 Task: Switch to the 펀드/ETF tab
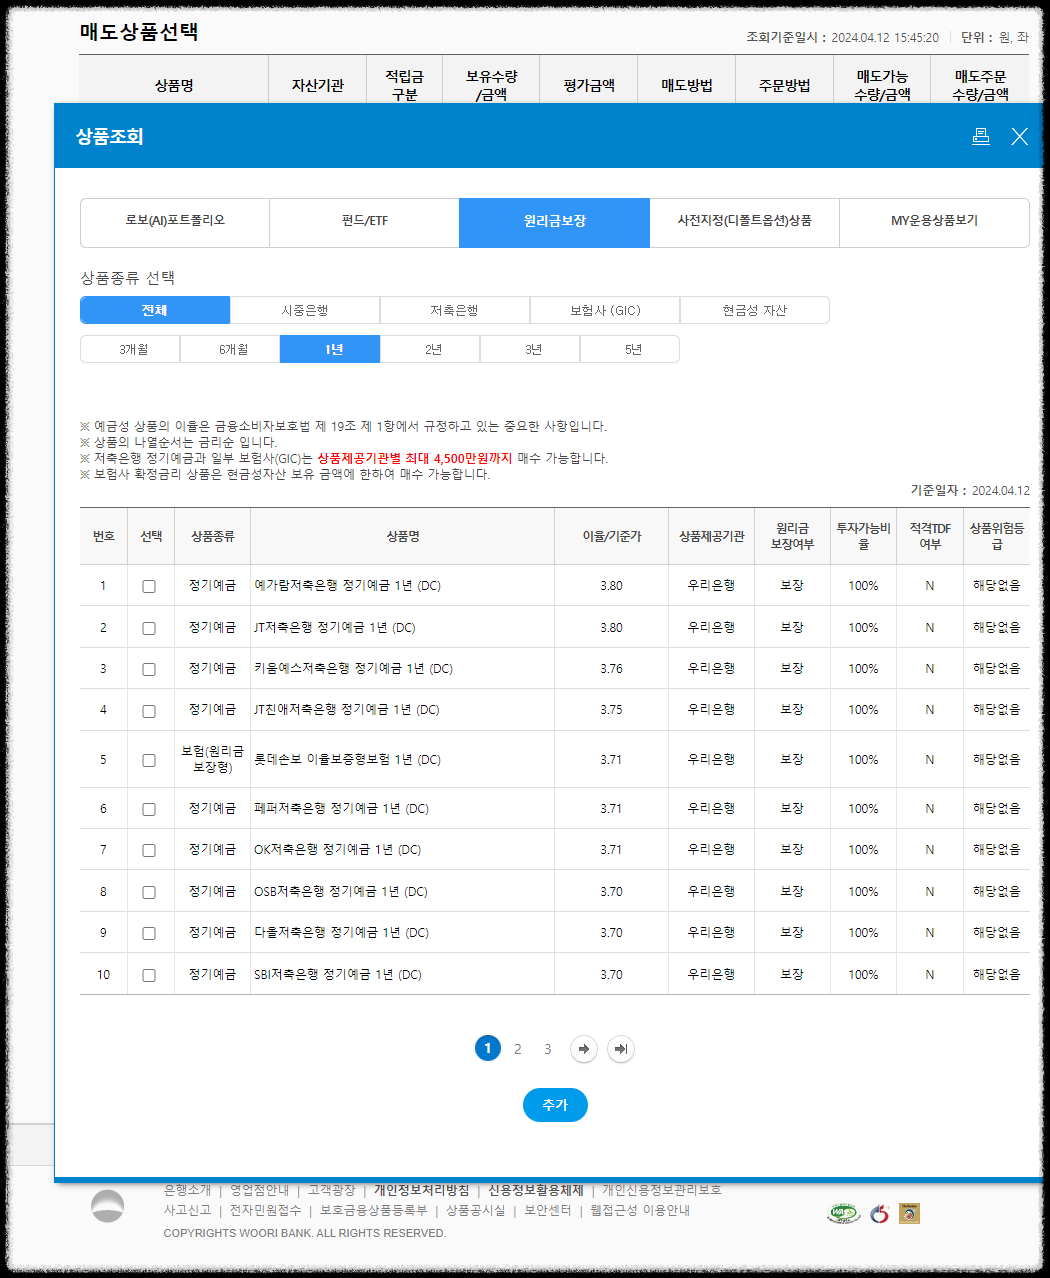pos(364,222)
